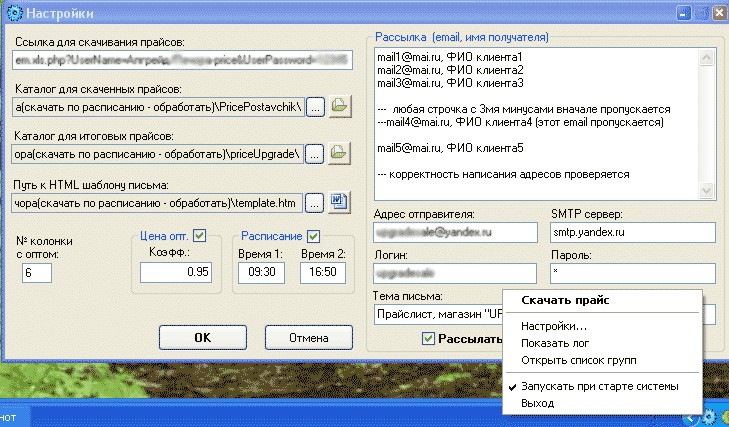This screenshot has width=729, height=427.
Task: Click the sender address field
Action: click(x=455, y=232)
